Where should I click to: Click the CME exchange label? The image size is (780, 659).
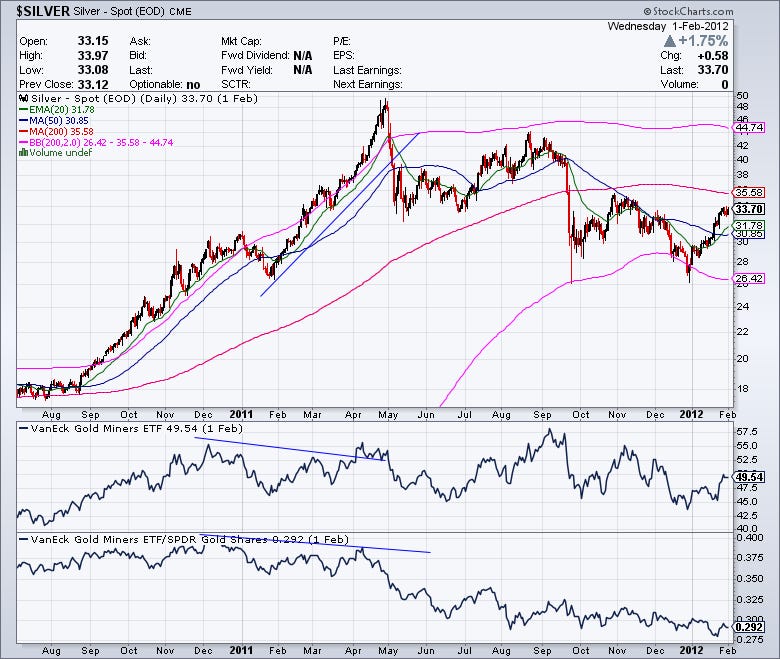click(x=180, y=11)
